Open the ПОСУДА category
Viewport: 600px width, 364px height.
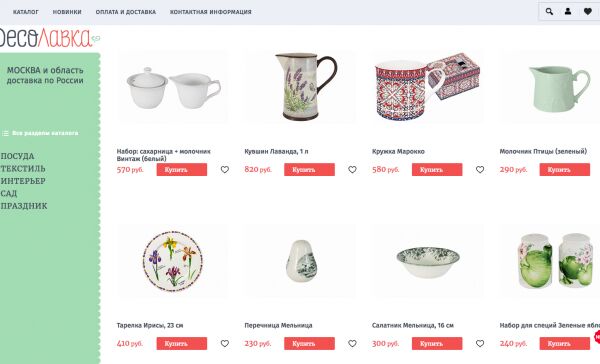(x=17, y=156)
